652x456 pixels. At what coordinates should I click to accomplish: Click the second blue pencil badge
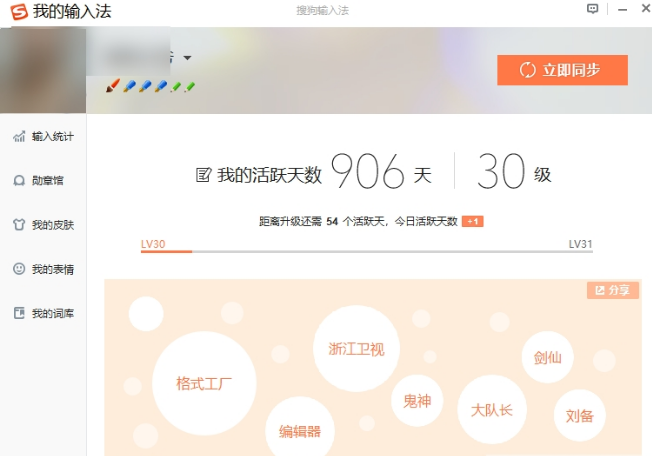pos(145,86)
